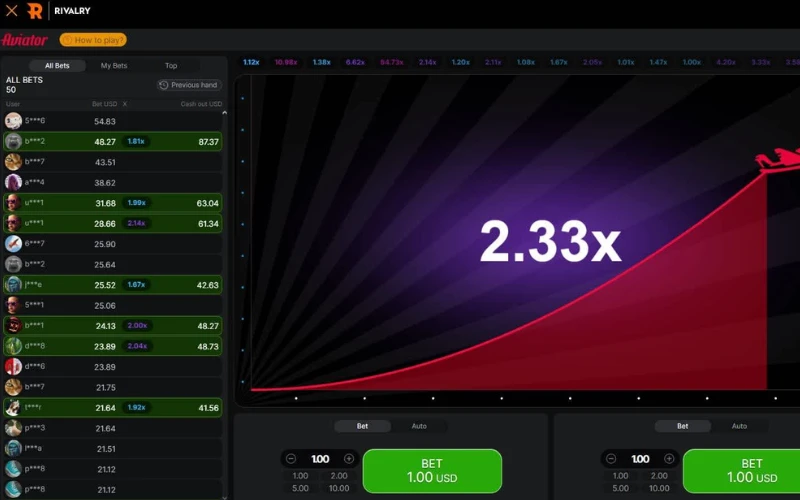Choose the 10.00 quick amount in left panel
The image size is (800, 500).
pyautogui.click(x=339, y=488)
